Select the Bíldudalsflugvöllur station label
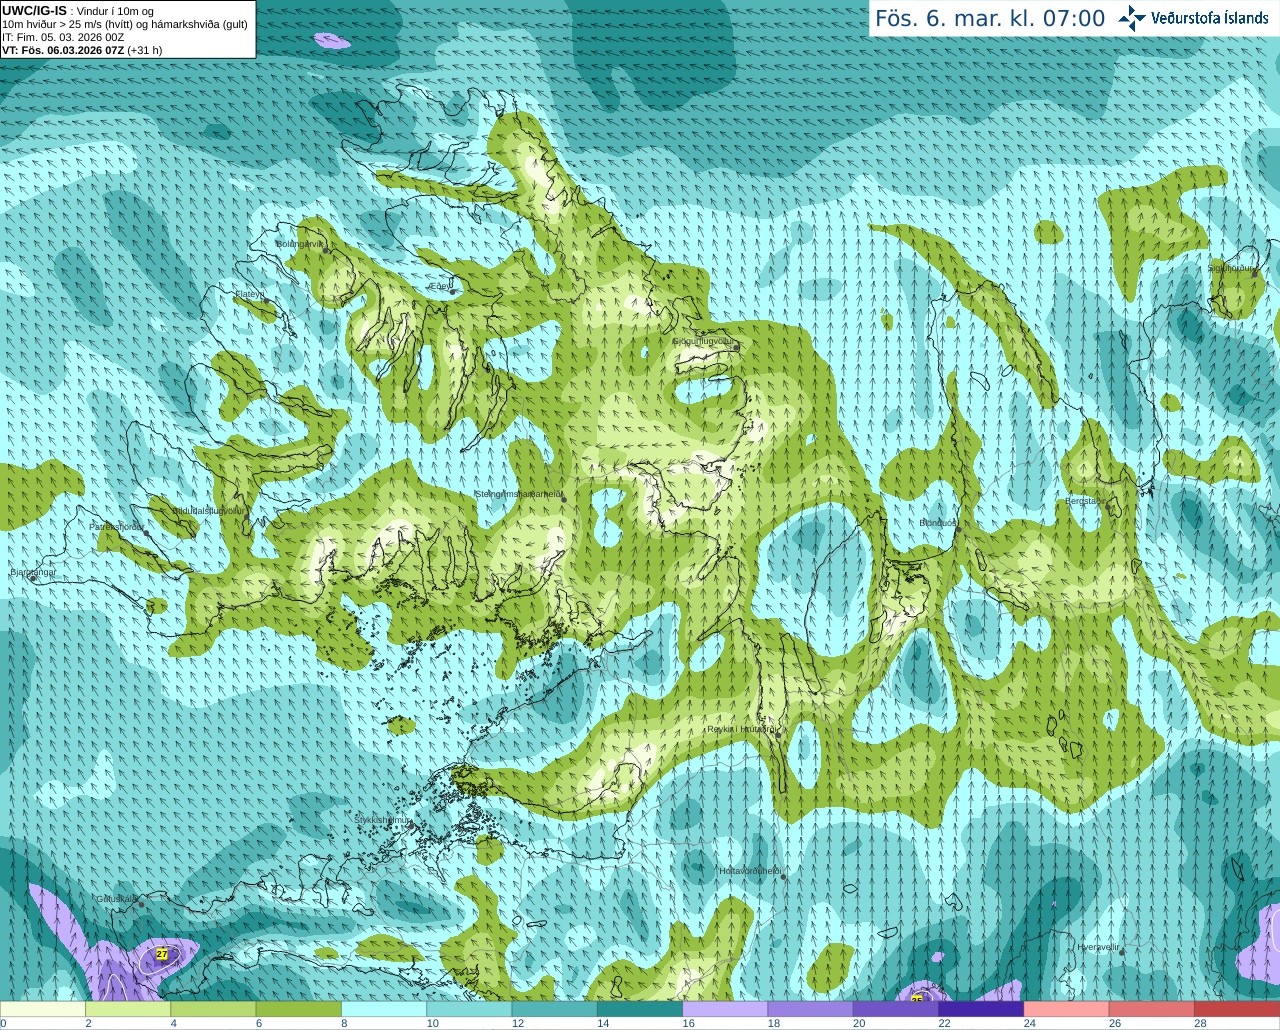Viewport: 1280px width, 1030px height. click(x=208, y=510)
